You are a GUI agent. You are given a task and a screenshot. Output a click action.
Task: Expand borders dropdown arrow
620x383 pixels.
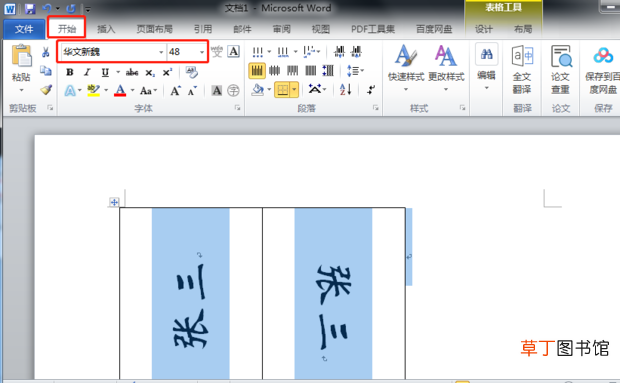pyautogui.click(x=294, y=90)
